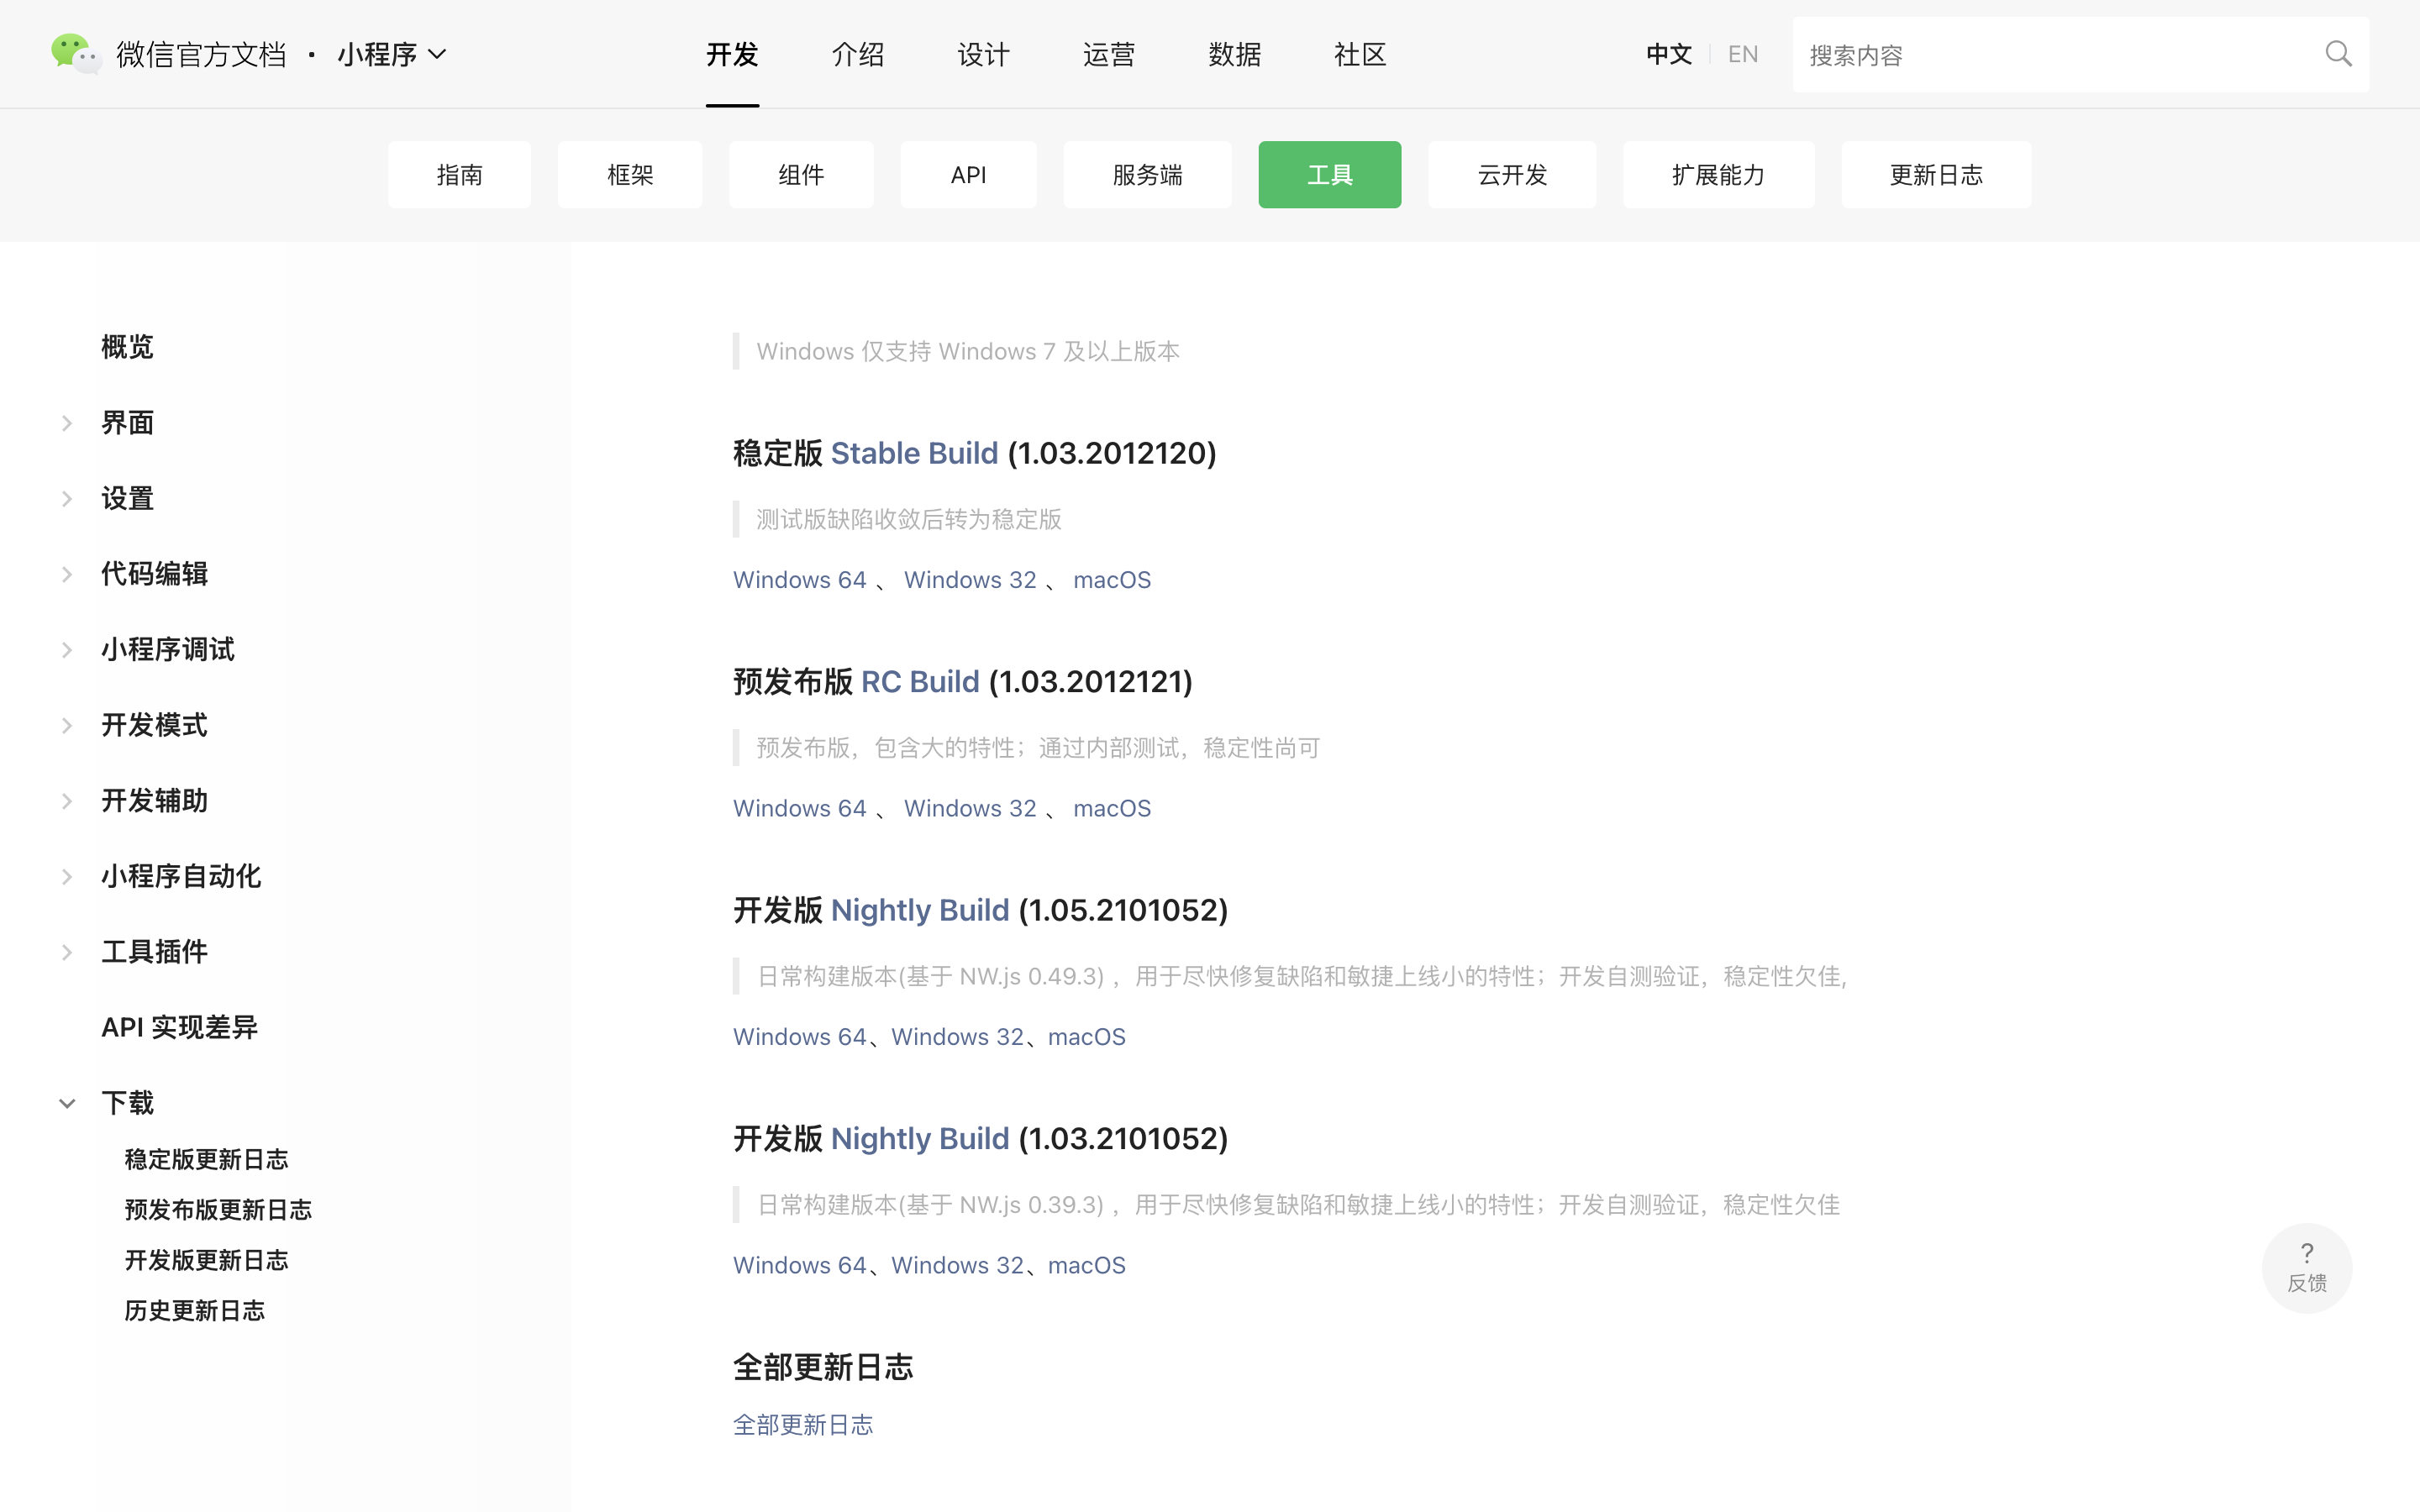Switch to the 社区 top tab
Screen dimensions: 2420x1512
click(1360, 54)
